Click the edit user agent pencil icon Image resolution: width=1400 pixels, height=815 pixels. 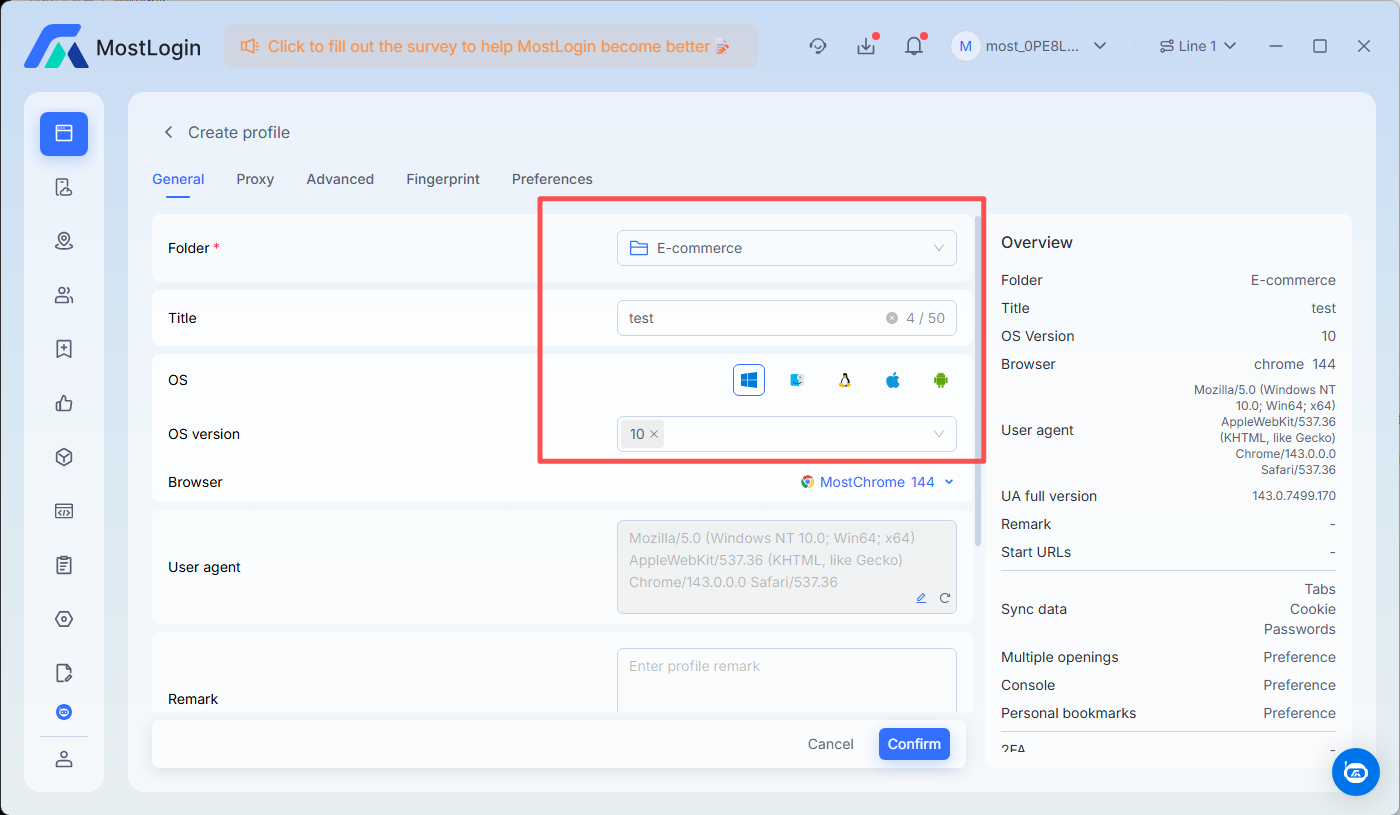pyautogui.click(x=921, y=598)
